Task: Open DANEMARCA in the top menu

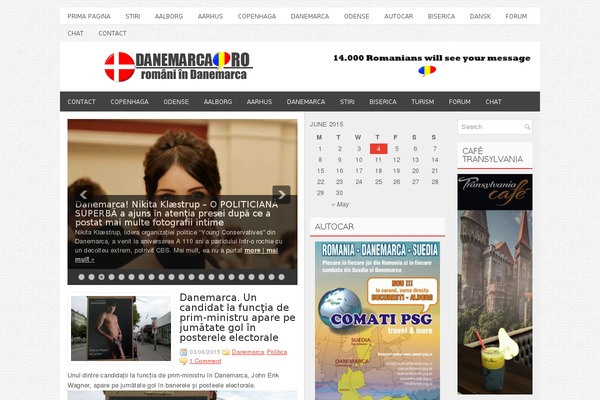Action: click(x=310, y=16)
